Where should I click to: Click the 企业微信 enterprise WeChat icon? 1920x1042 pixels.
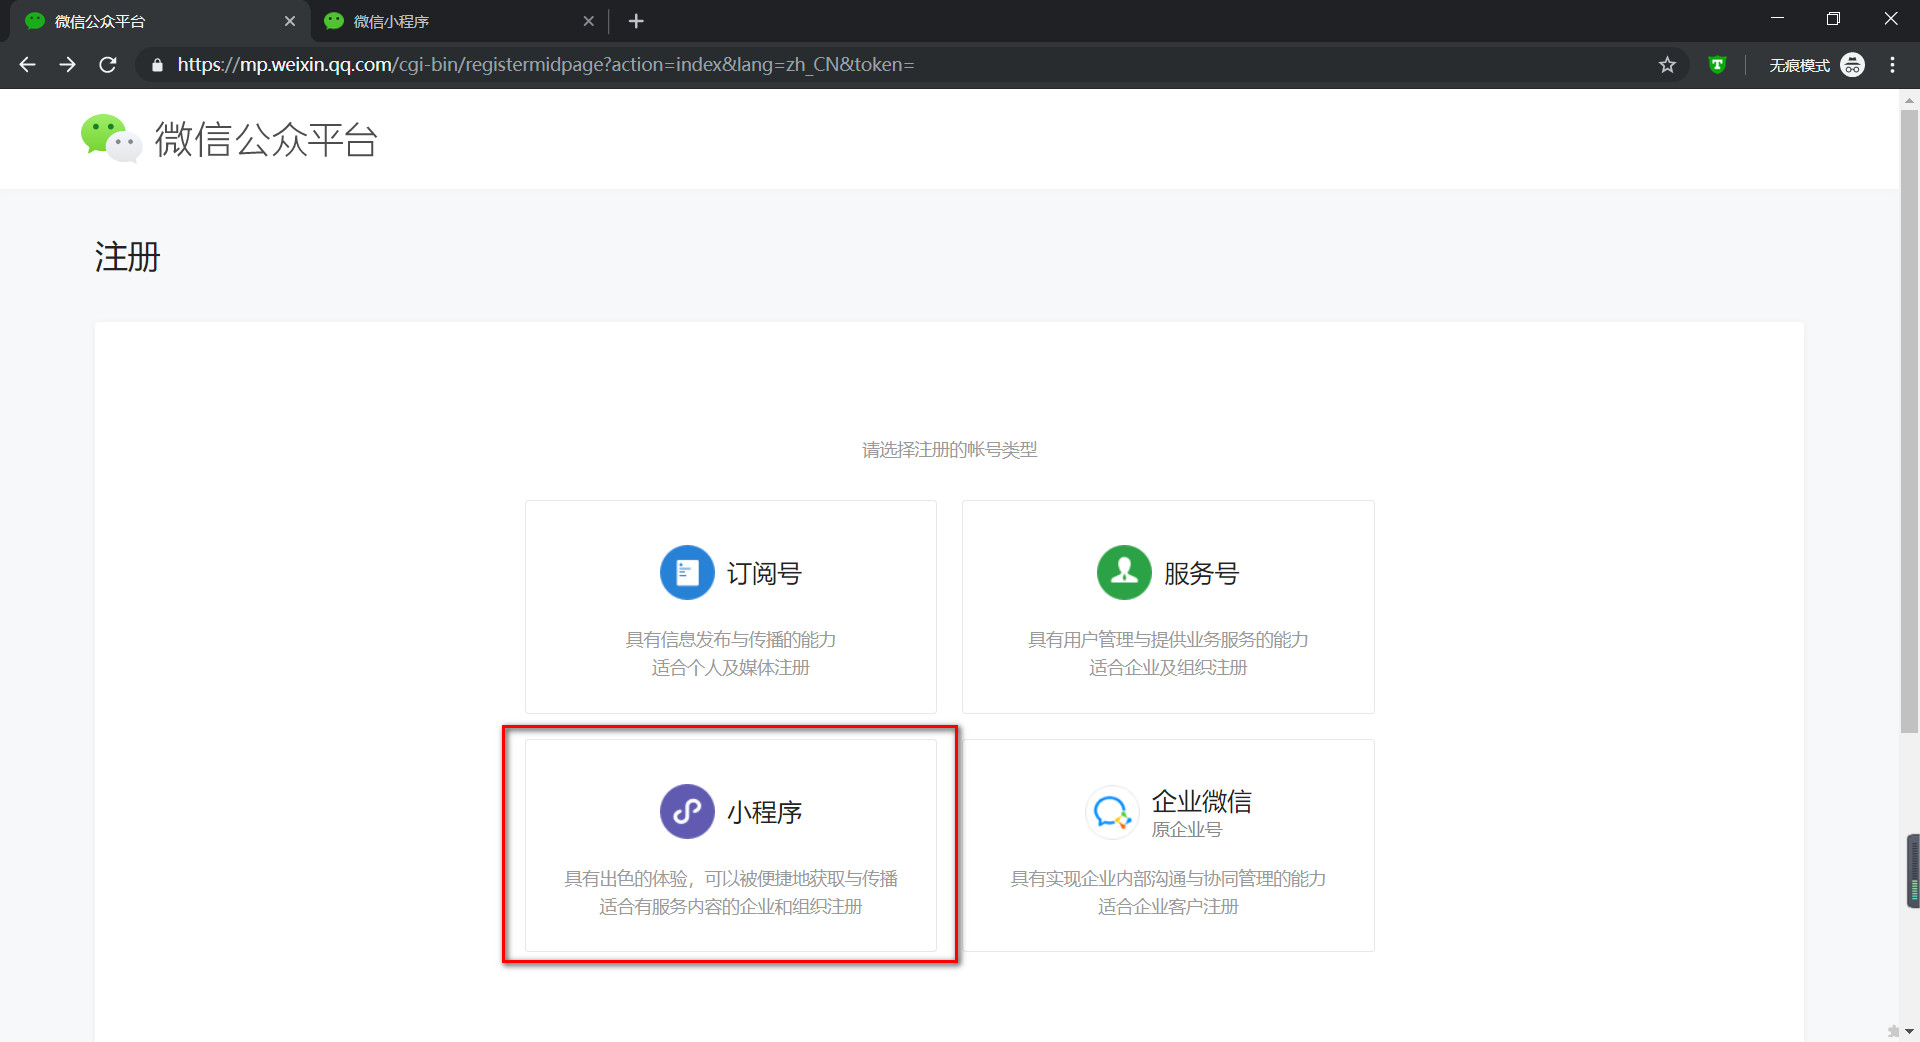coord(1111,812)
